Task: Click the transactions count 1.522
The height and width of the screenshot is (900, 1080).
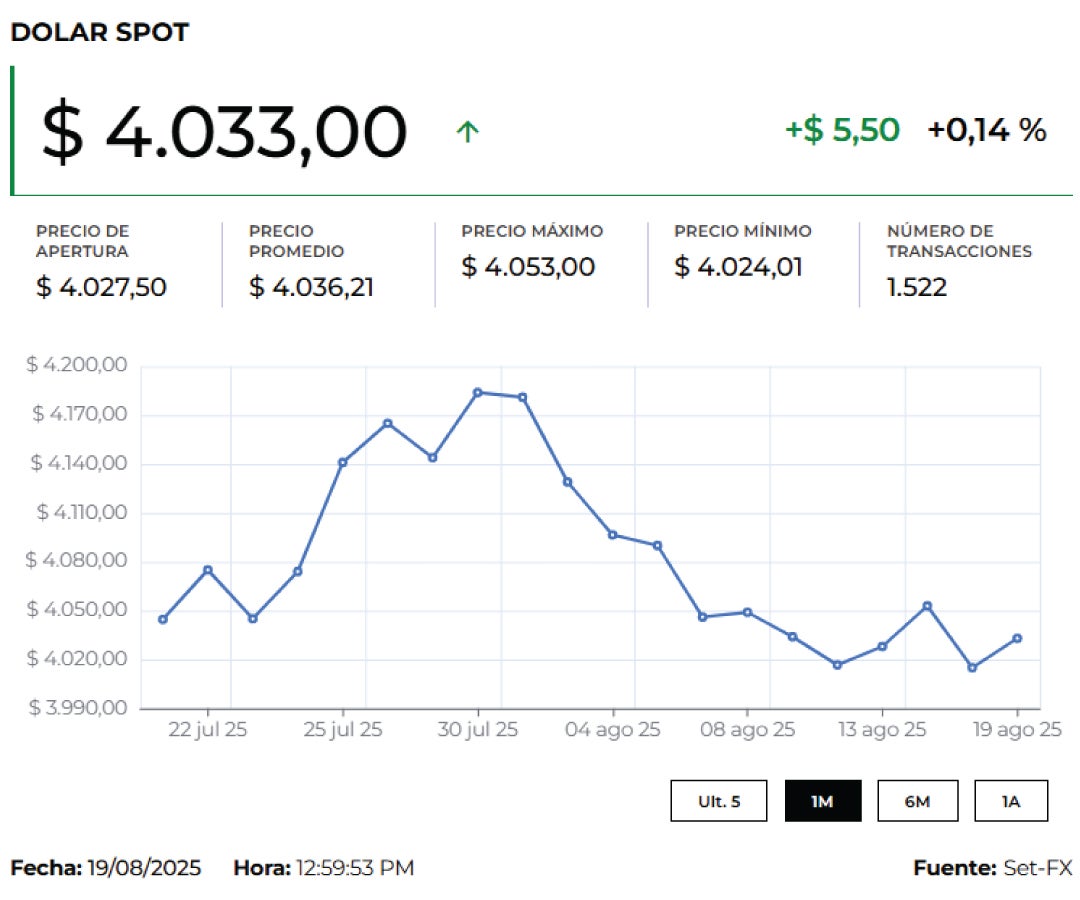Action: click(x=917, y=287)
